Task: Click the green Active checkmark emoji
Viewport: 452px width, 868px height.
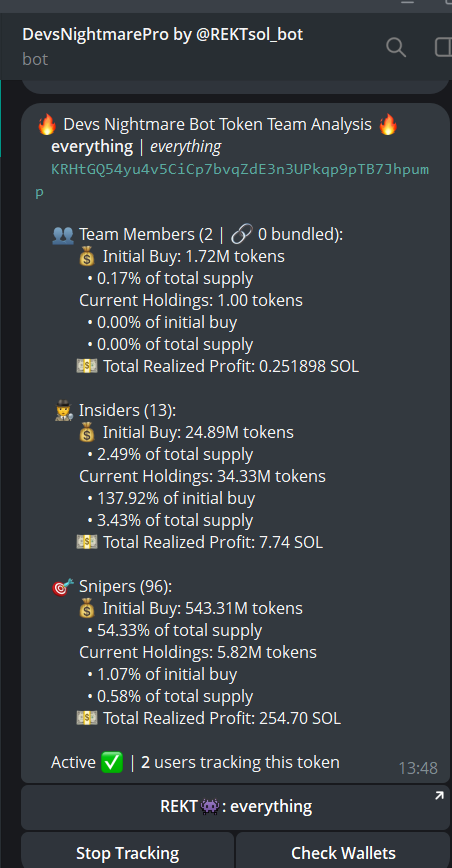Action: coord(112,763)
